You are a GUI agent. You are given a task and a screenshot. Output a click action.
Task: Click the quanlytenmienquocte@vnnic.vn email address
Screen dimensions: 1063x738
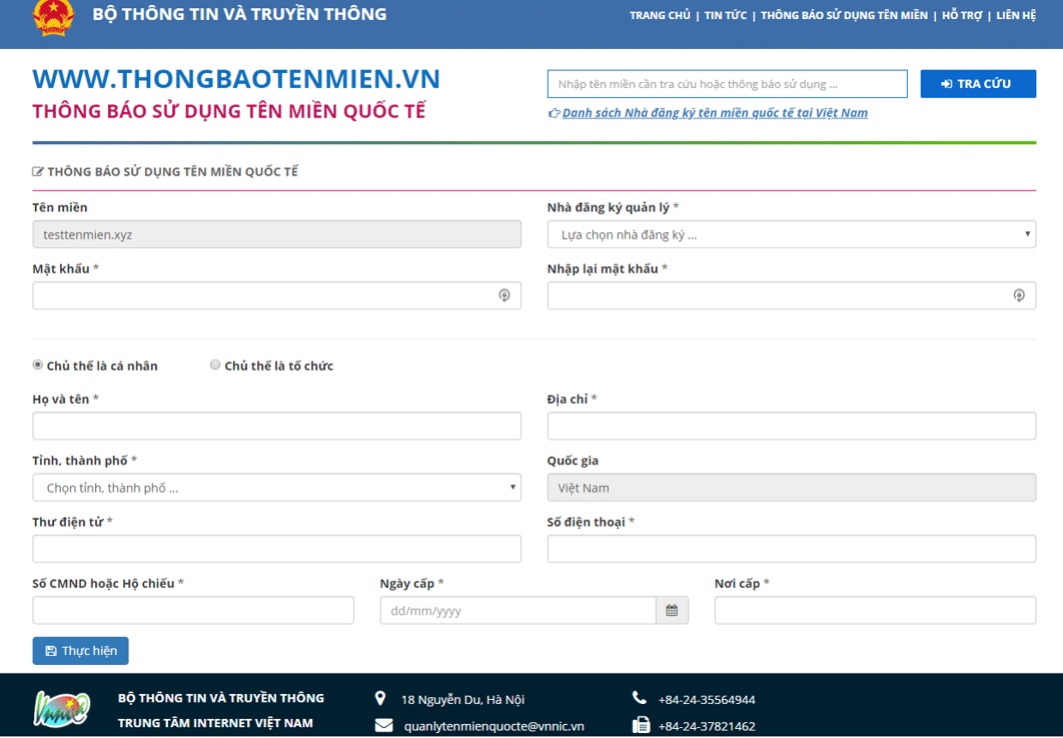tap(494, 726)
